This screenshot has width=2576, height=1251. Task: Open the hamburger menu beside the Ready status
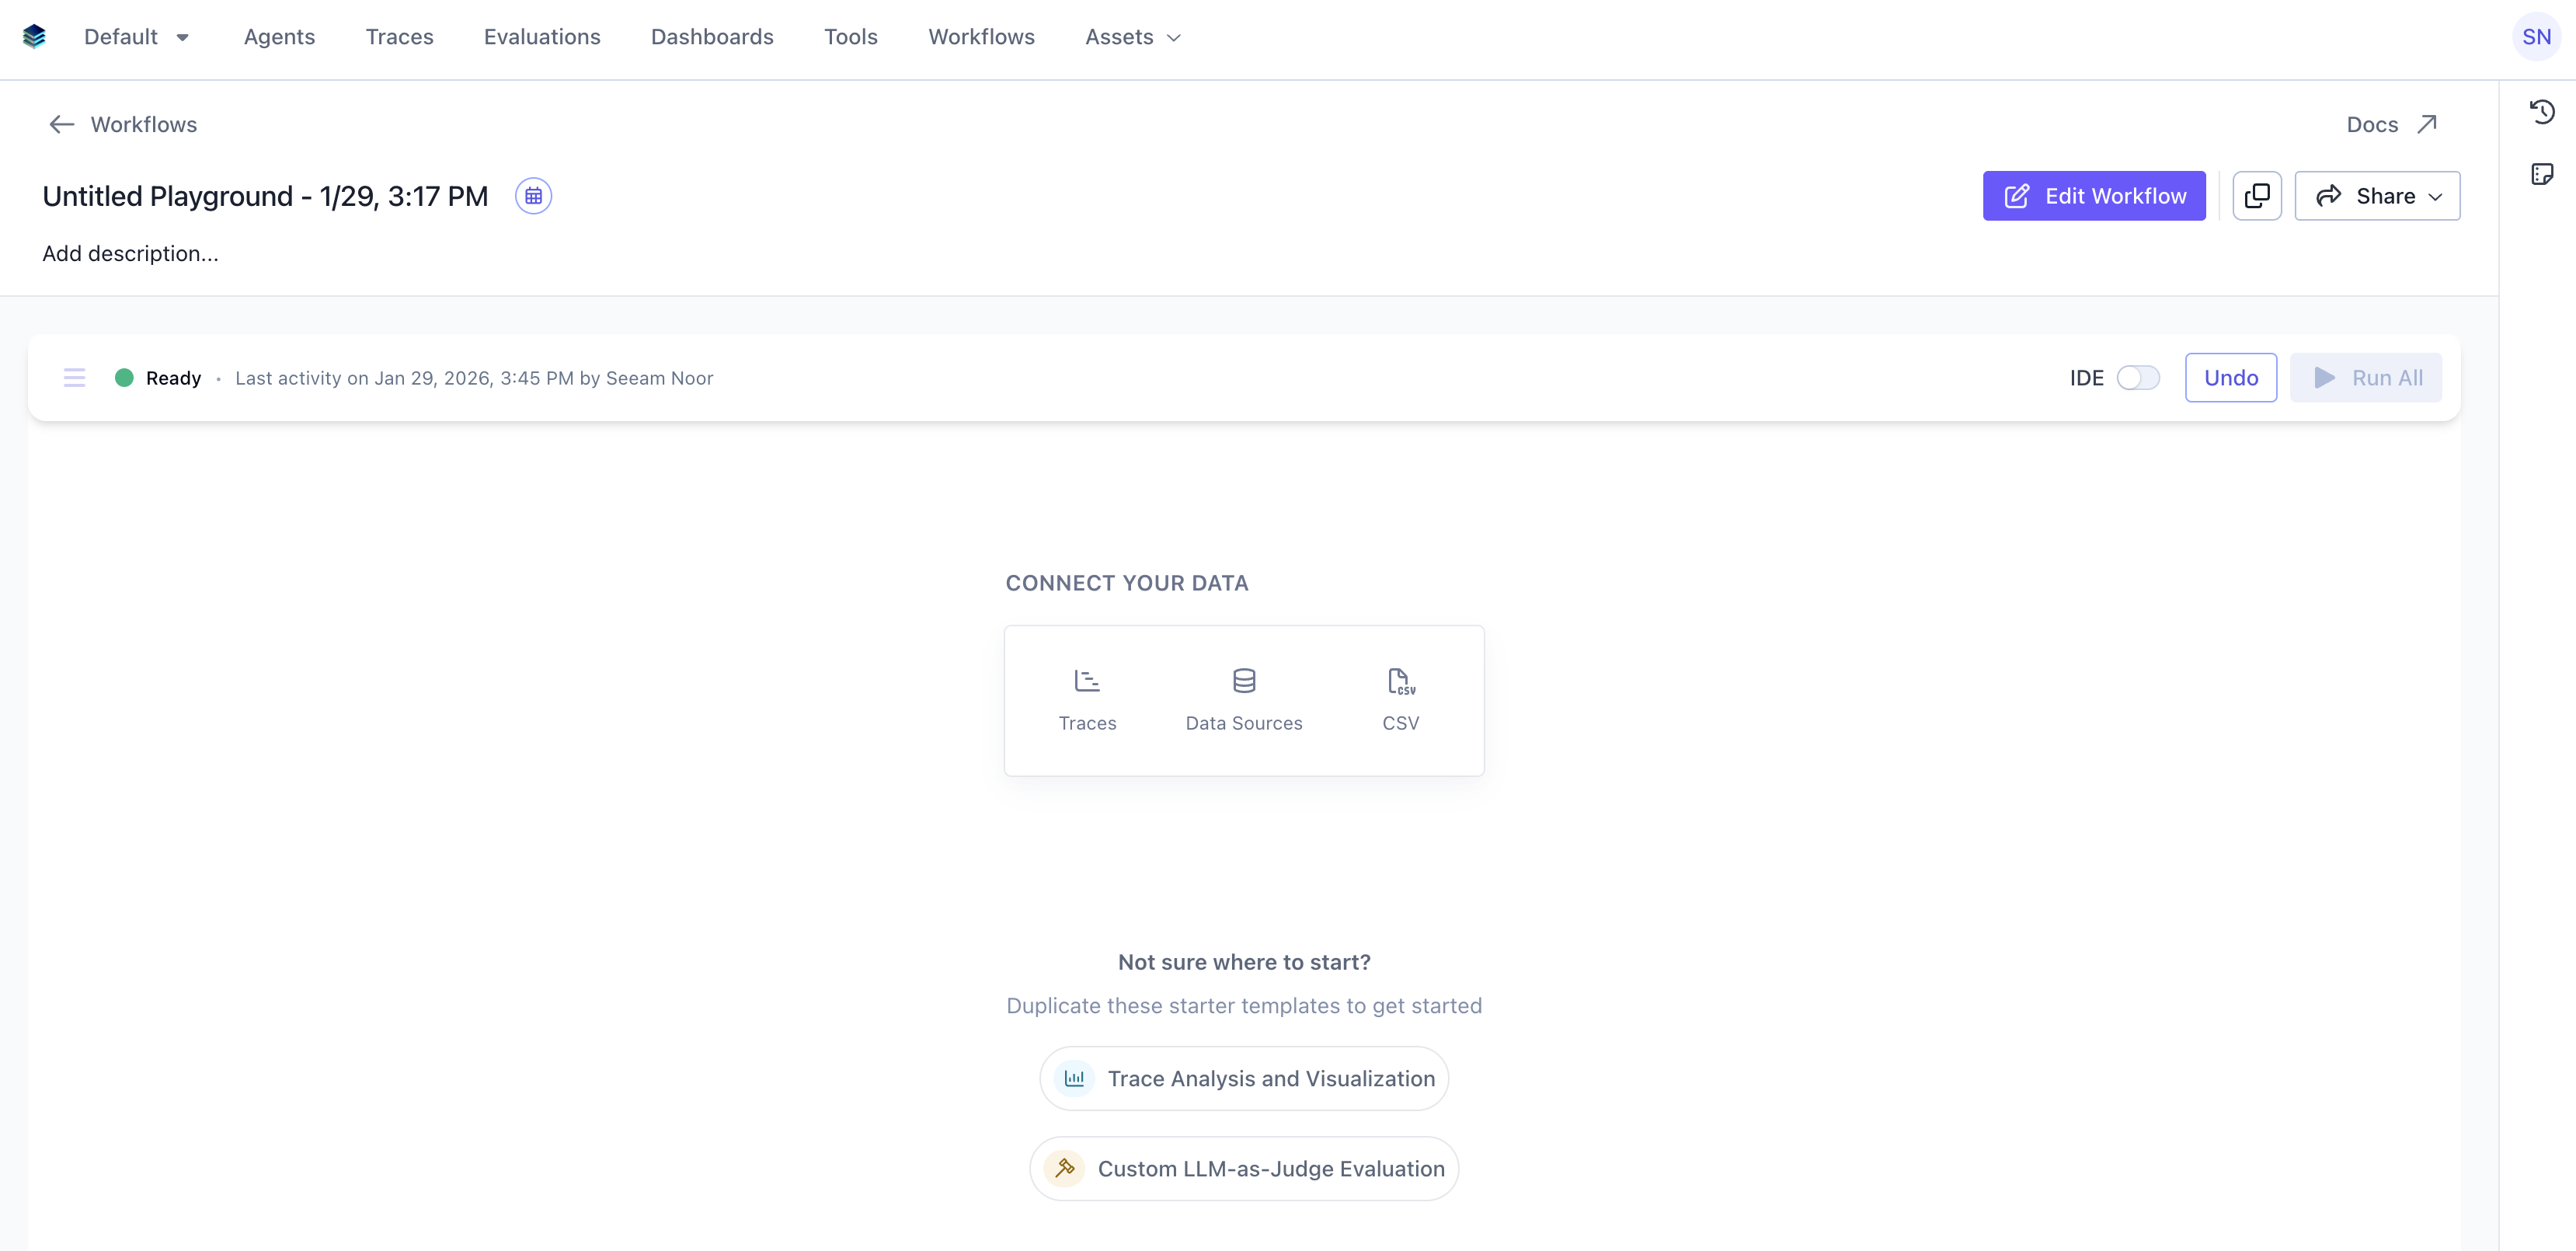(74, 377)
